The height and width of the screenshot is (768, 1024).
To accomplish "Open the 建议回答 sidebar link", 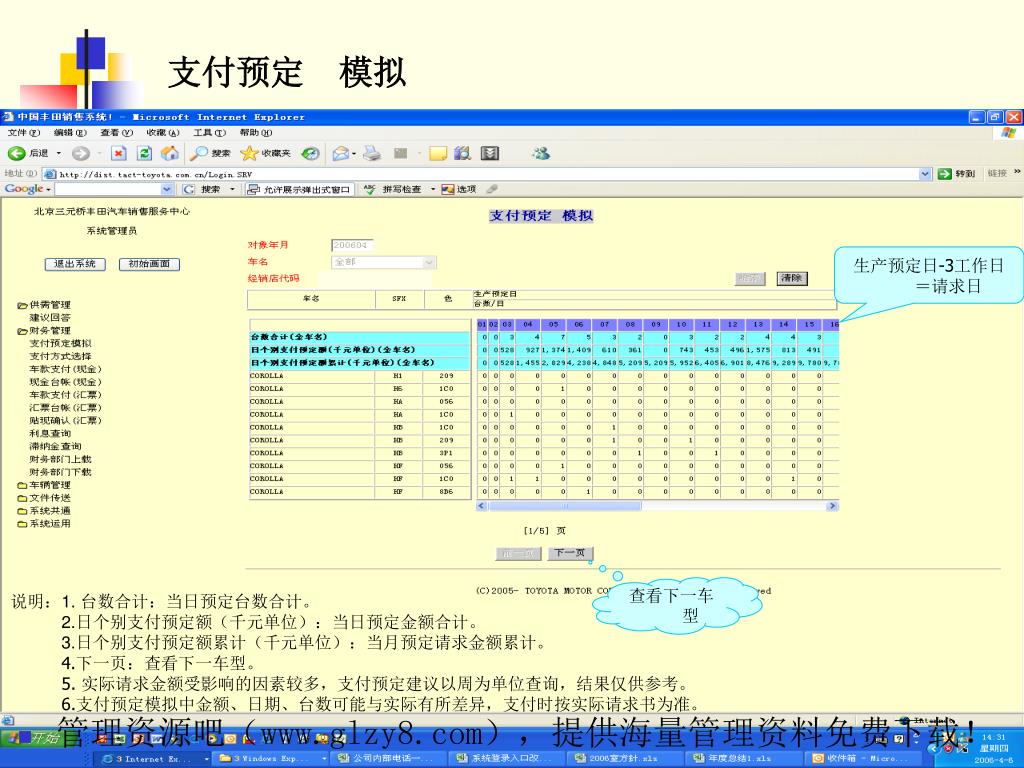I will pyautogui.click(x=50, y=318).
